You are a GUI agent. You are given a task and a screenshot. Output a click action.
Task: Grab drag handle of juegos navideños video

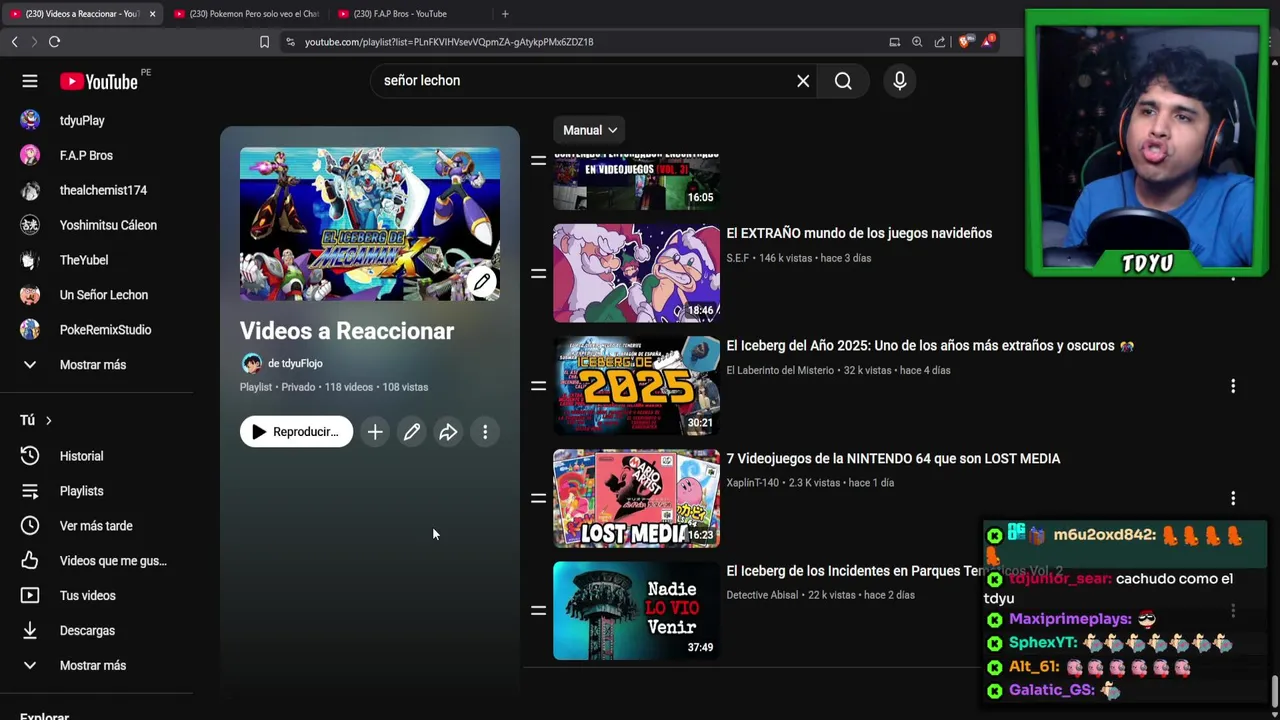[538, 273]
